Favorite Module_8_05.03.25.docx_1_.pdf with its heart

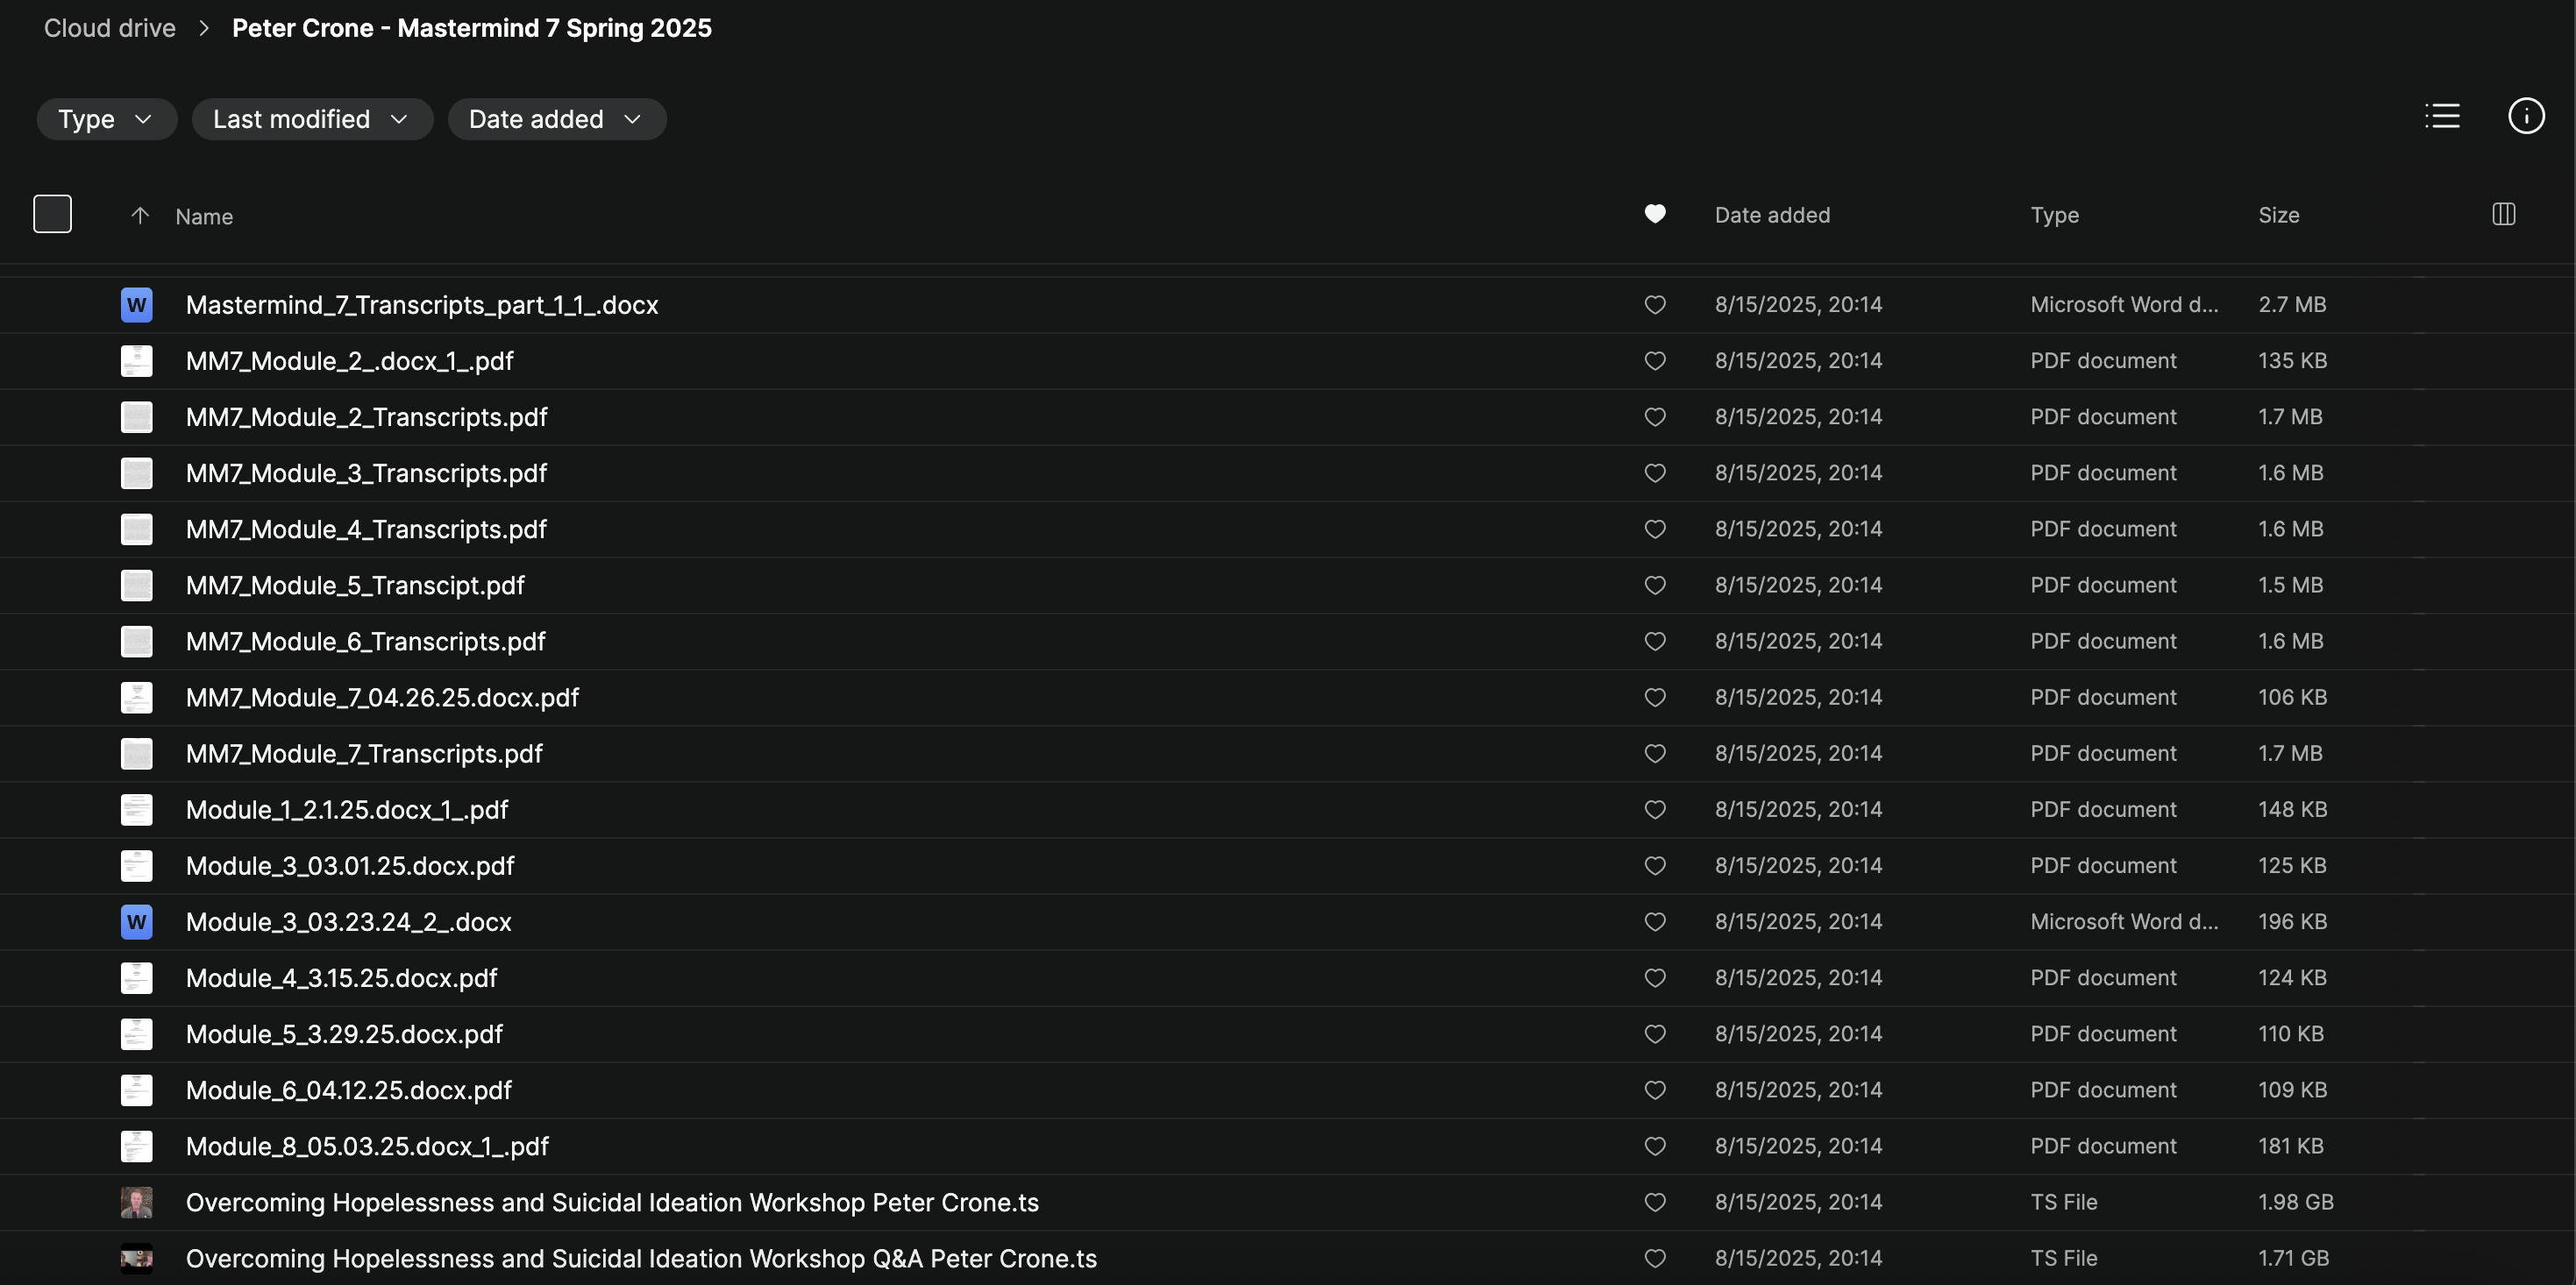tap(1655, 1146)
